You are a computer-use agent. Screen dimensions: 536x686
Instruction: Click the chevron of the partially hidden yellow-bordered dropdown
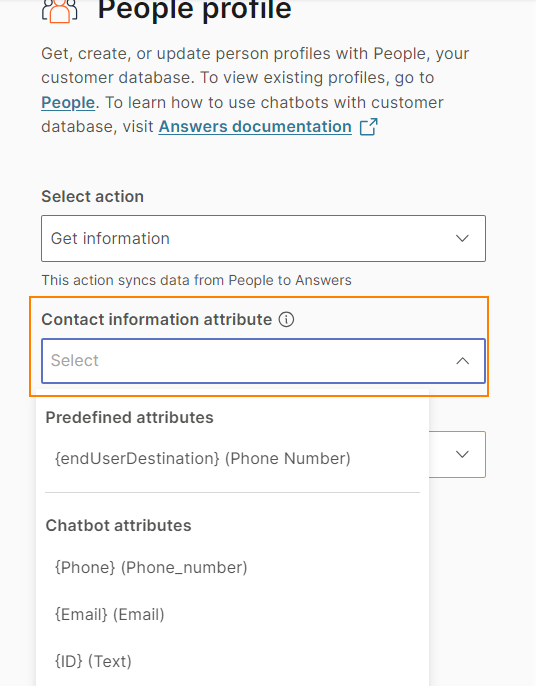462,454
